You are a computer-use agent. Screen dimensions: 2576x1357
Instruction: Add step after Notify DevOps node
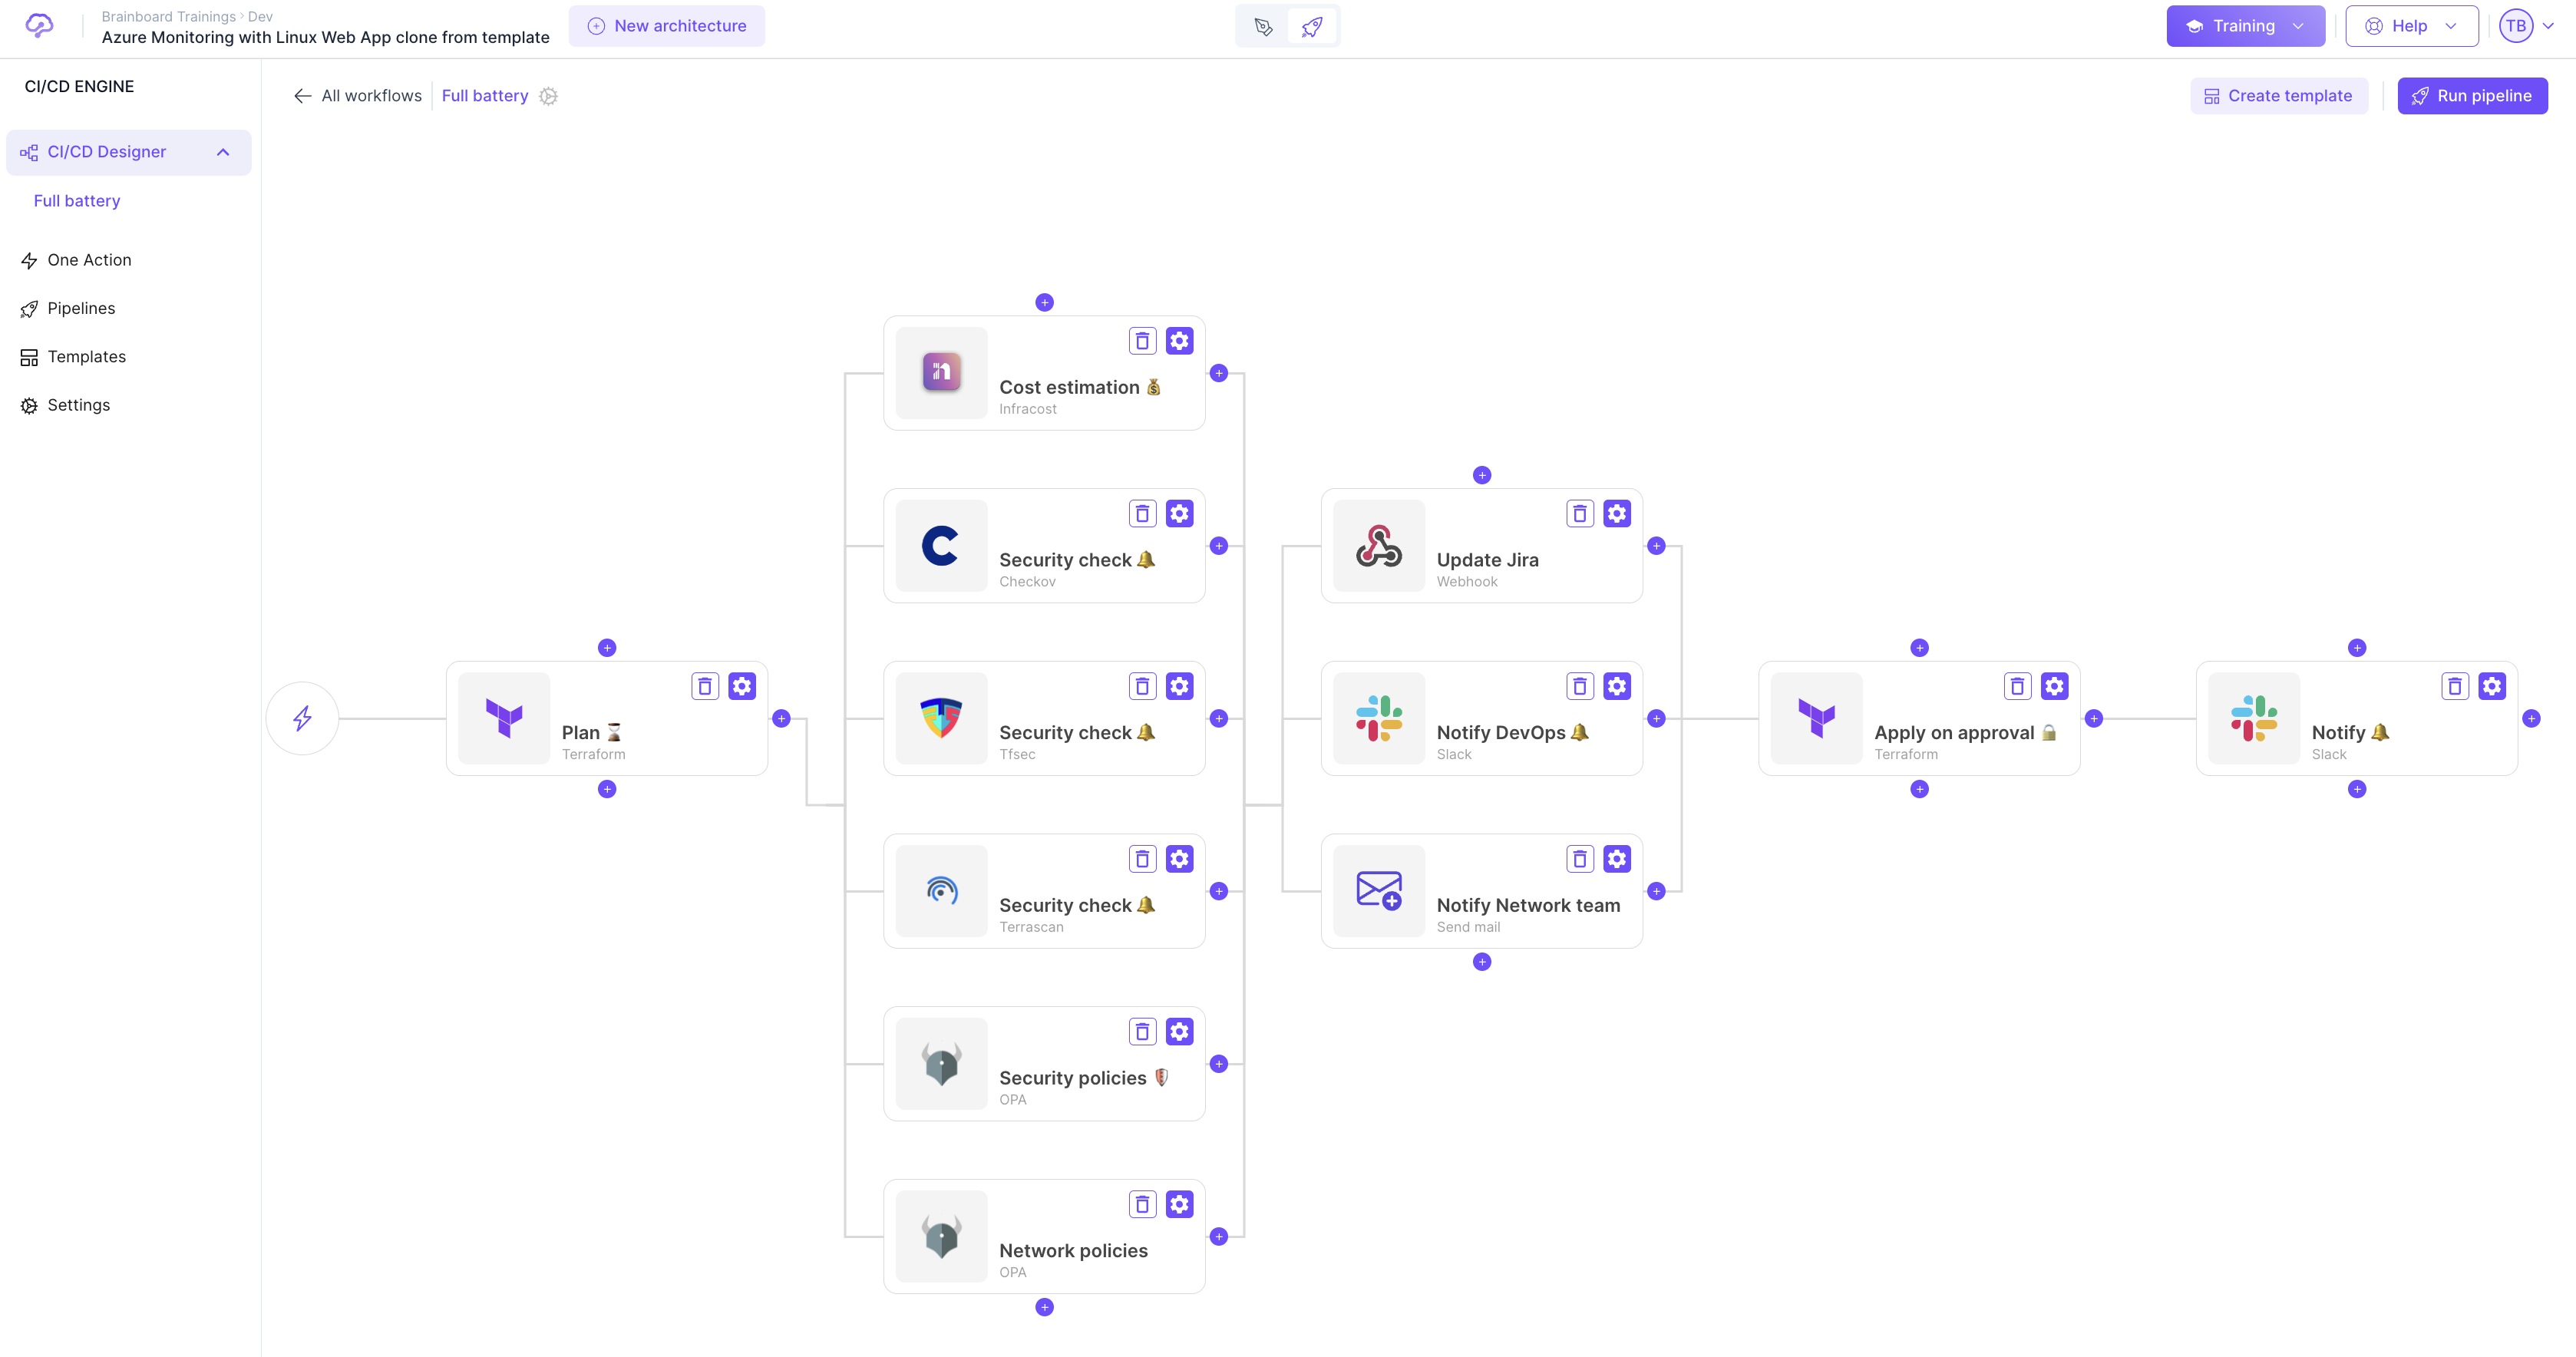(x=1656, y=718)
